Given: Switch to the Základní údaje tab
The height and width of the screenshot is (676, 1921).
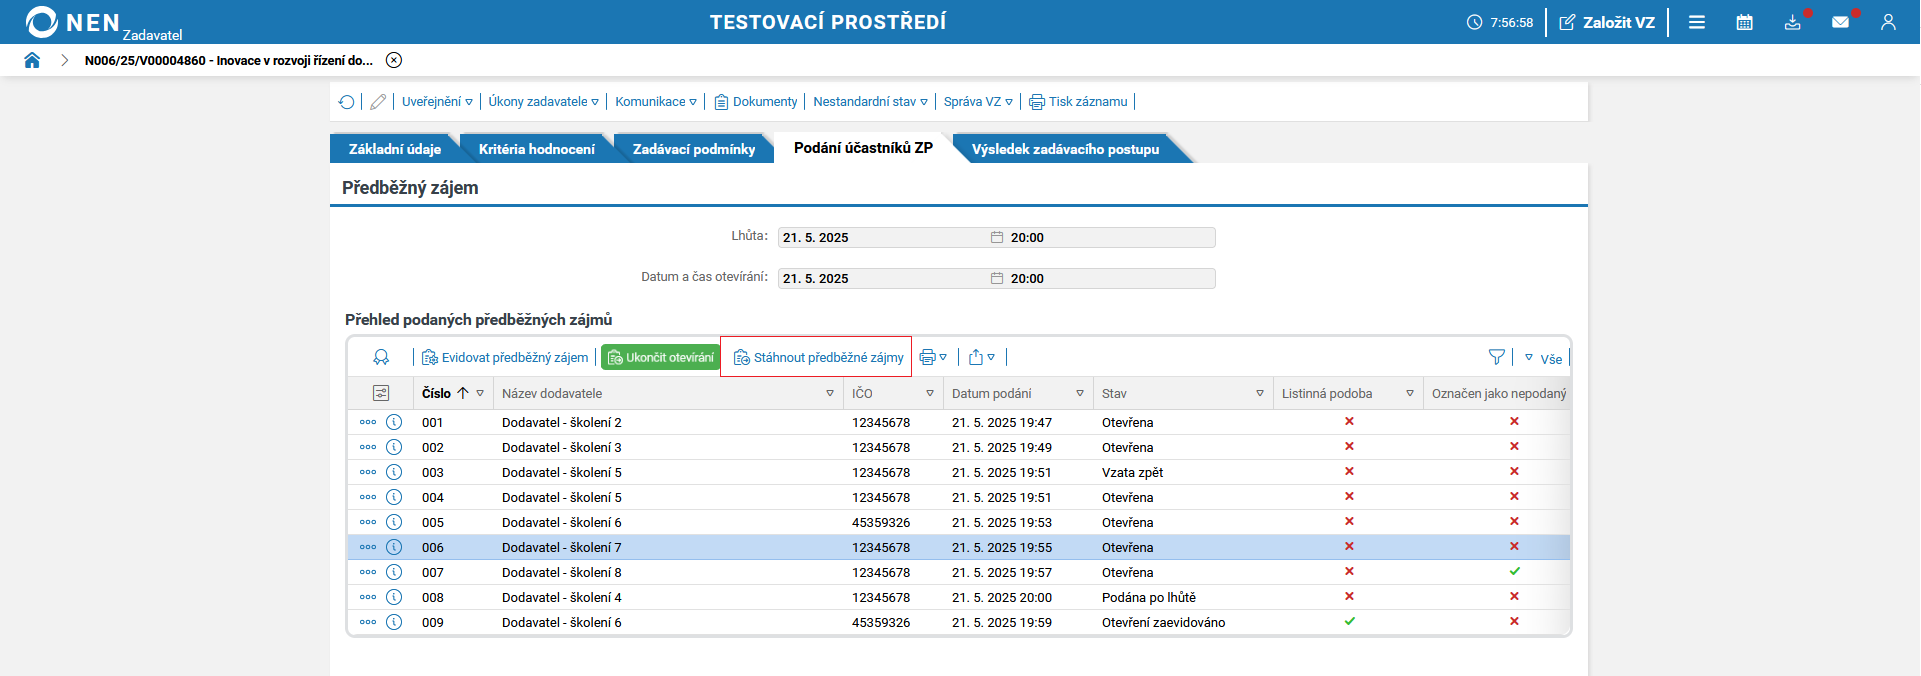Looking at the screenshot, I should 395,149.
